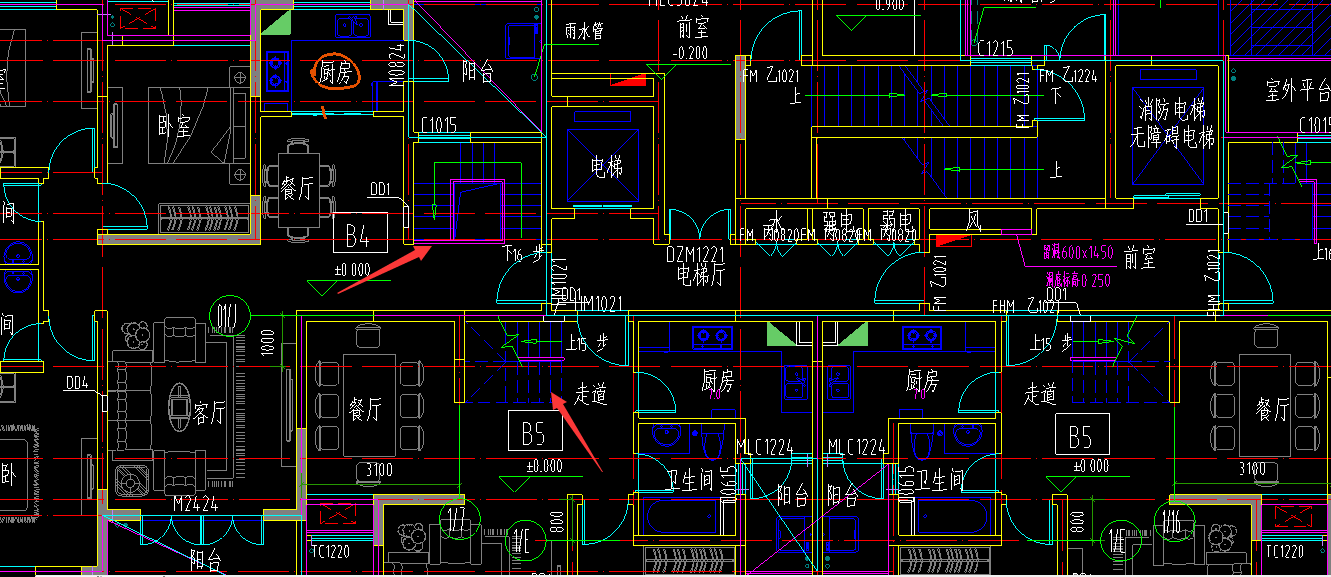The image size is (1331, 577).
Task: Select the oval coffee table in the 客厅
Action: [x=178, y=409]
